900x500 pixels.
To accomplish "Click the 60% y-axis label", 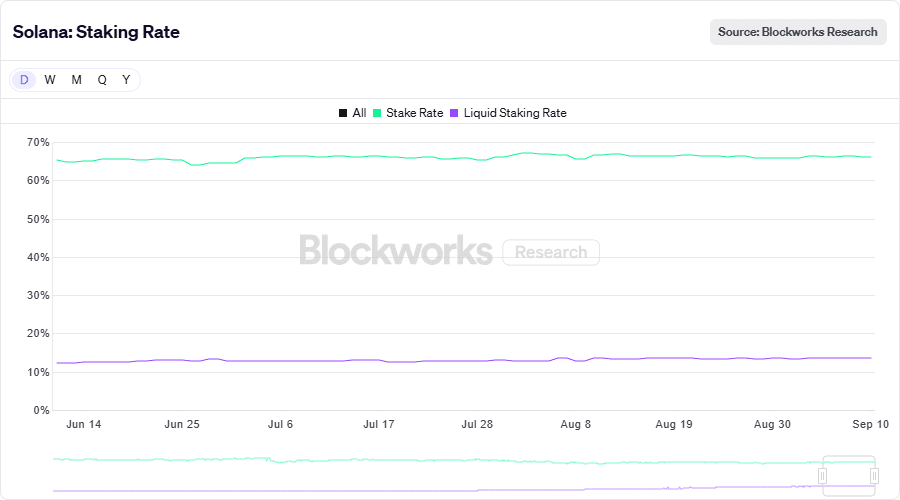I will (x=38, y=181).
